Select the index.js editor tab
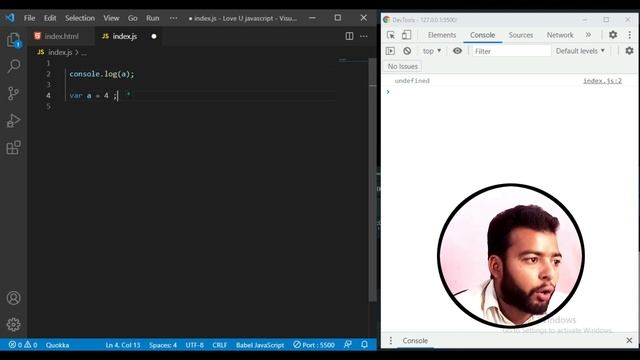Screen dimensions: 640x360 [x=124, y=36]
